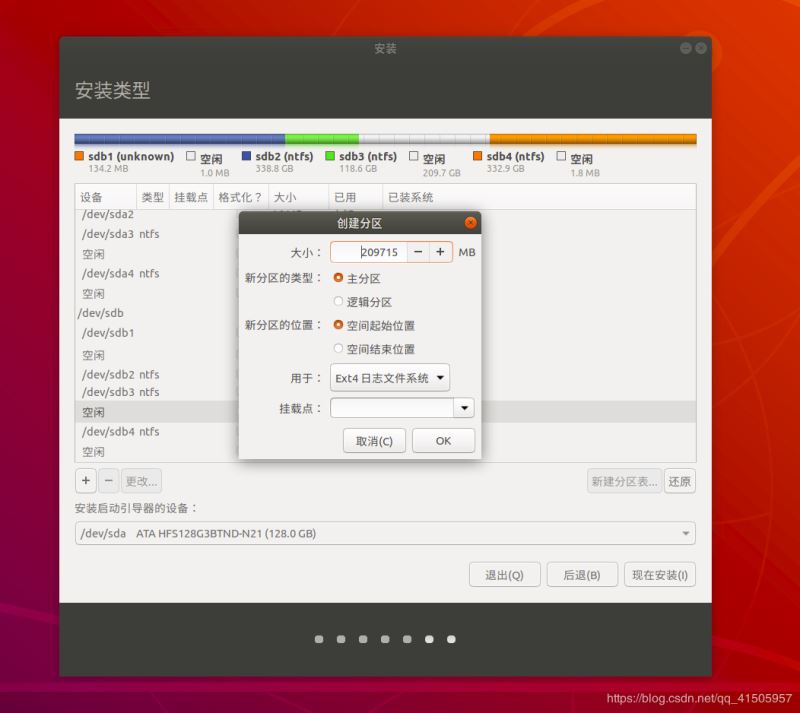800x713 pixels.
Task: Expand the 挂载点 mount point dropdown arrow
Action: [x=463, y=408]
